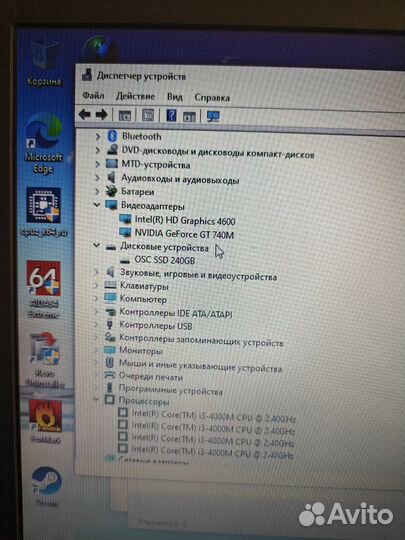Viewport: 405px width, 540px height.
Task: Click the speaker icon for Аудиовходы и аудиовыходы
Action: pyautogui.click(x=111, y=177)
